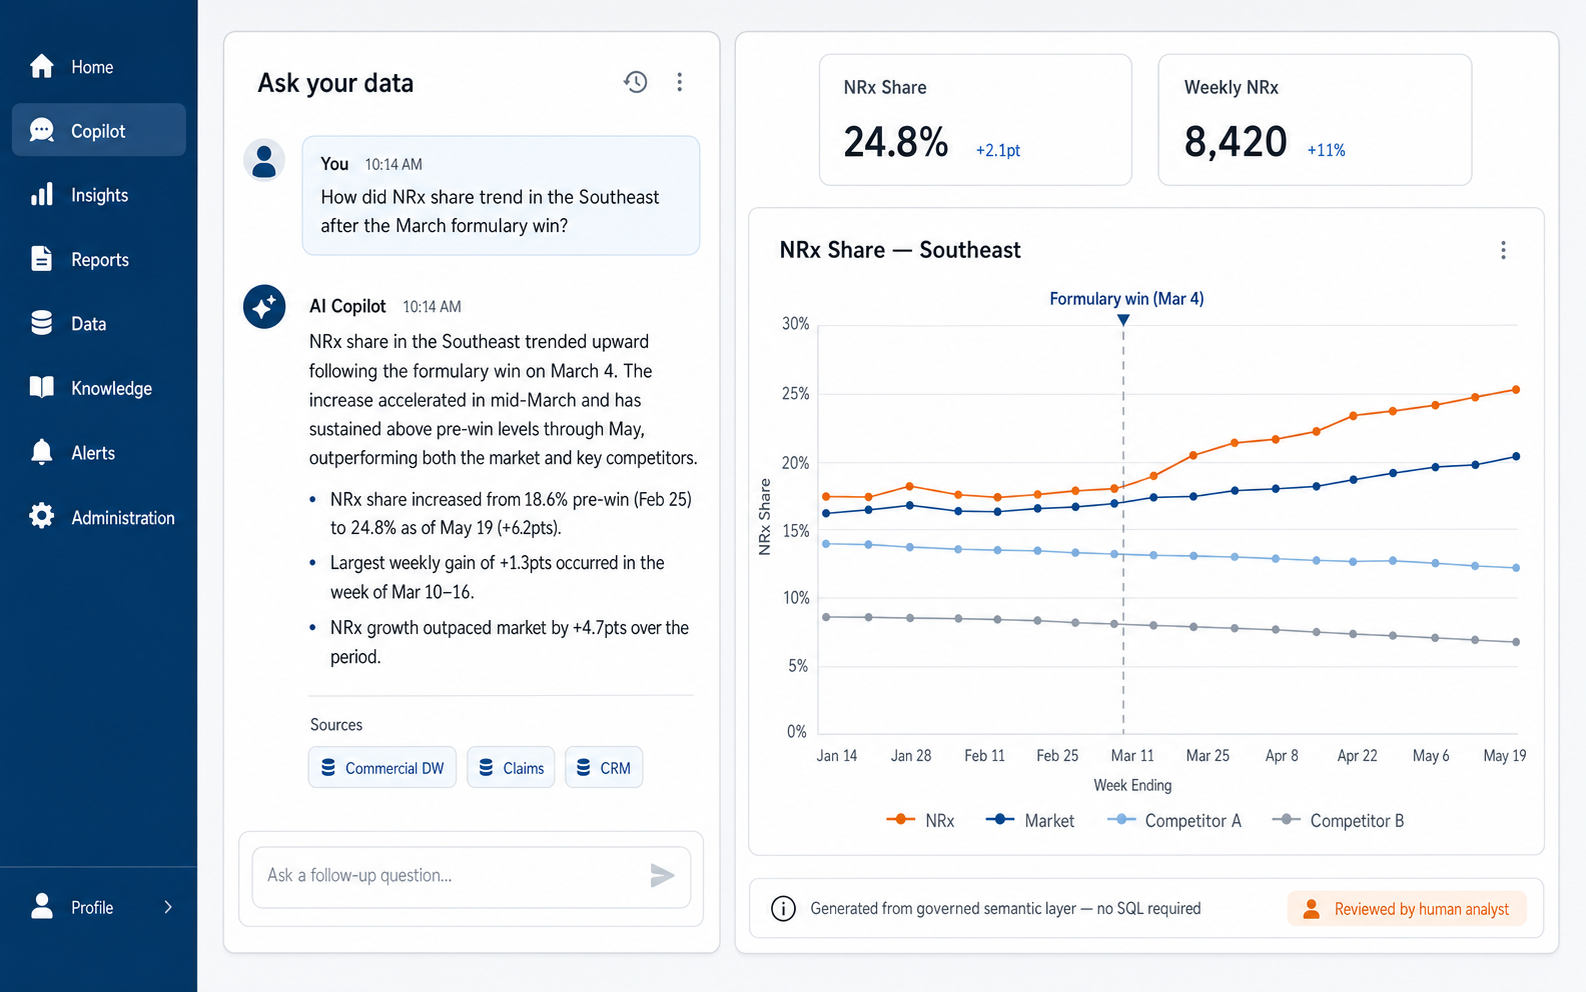1586x992 pixels.
Task: Click bullet about largest weekly gain
Action: tap(497, 577)
